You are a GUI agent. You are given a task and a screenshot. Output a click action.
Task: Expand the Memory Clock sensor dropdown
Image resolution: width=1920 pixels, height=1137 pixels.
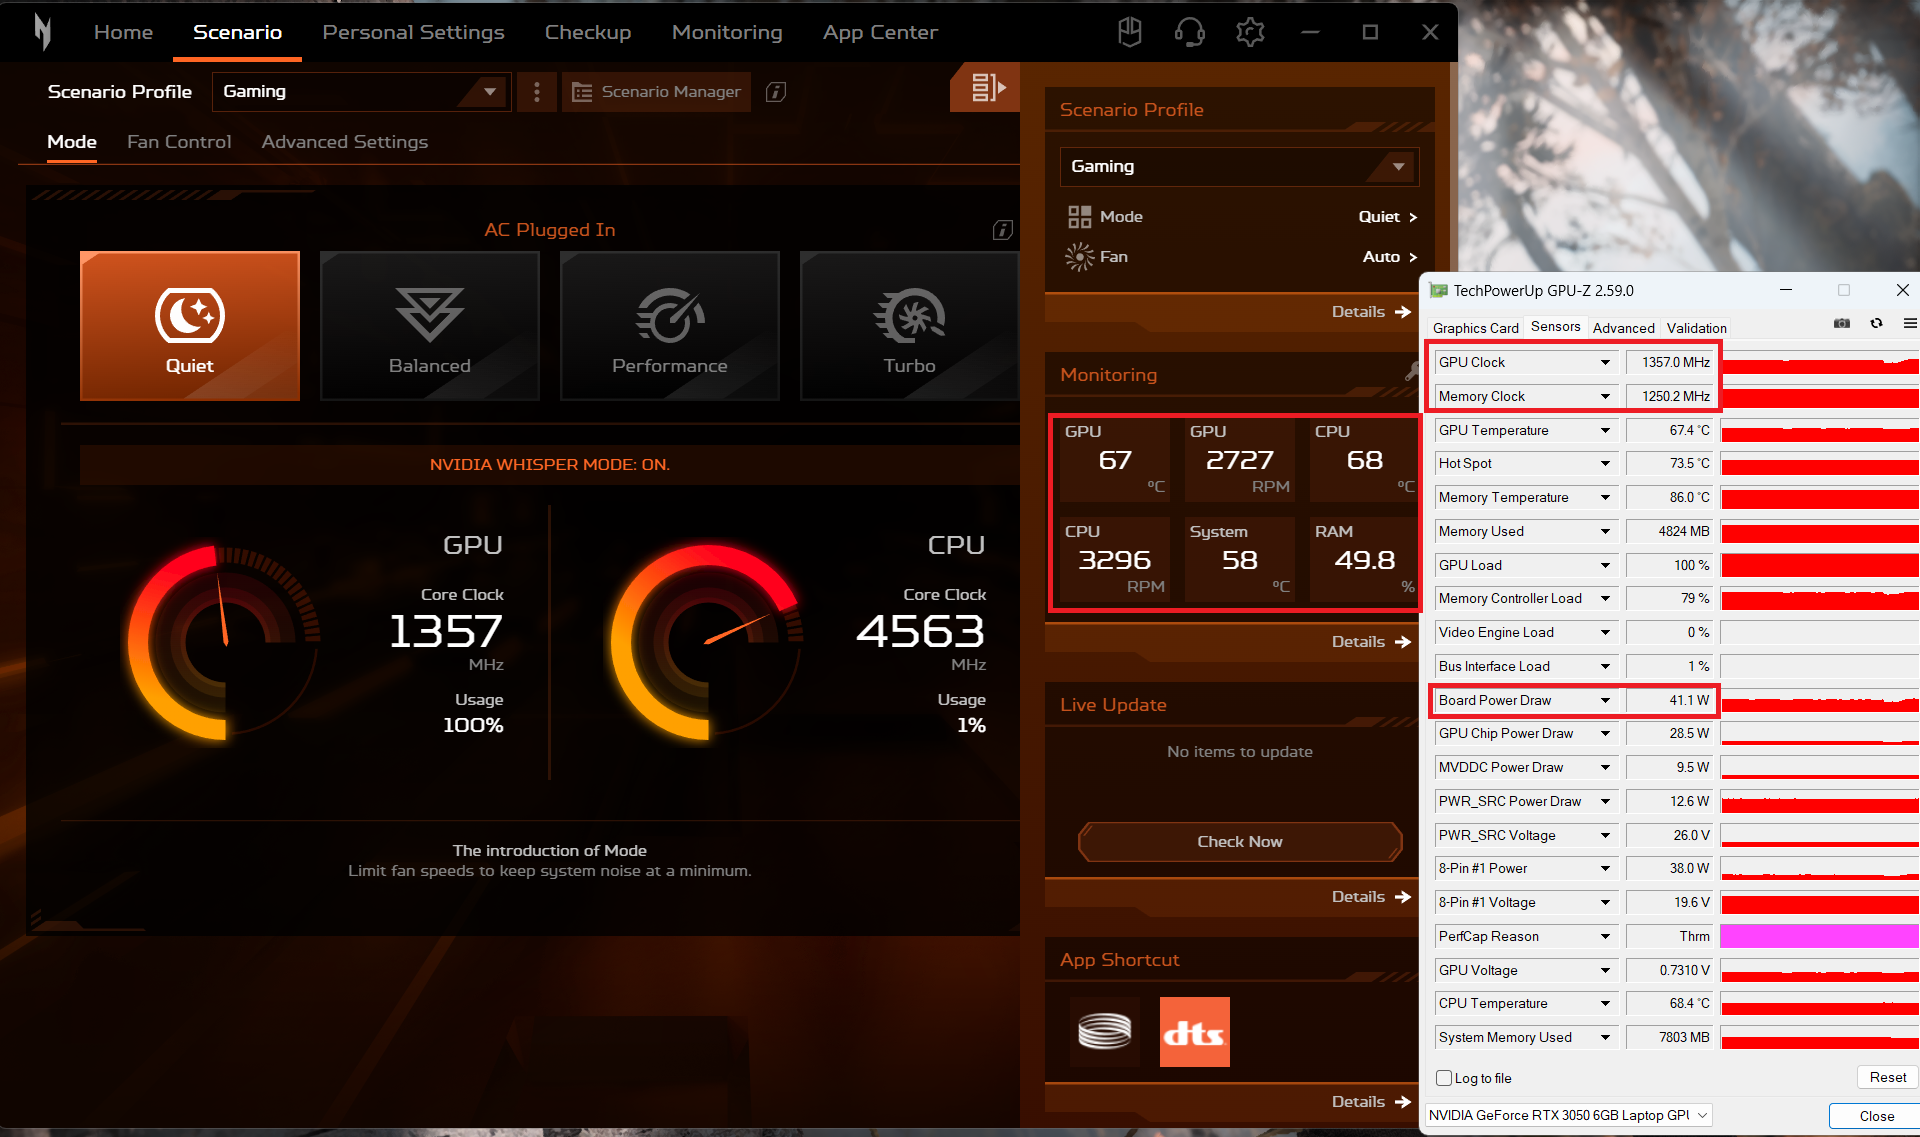(x=1605, y=397)
